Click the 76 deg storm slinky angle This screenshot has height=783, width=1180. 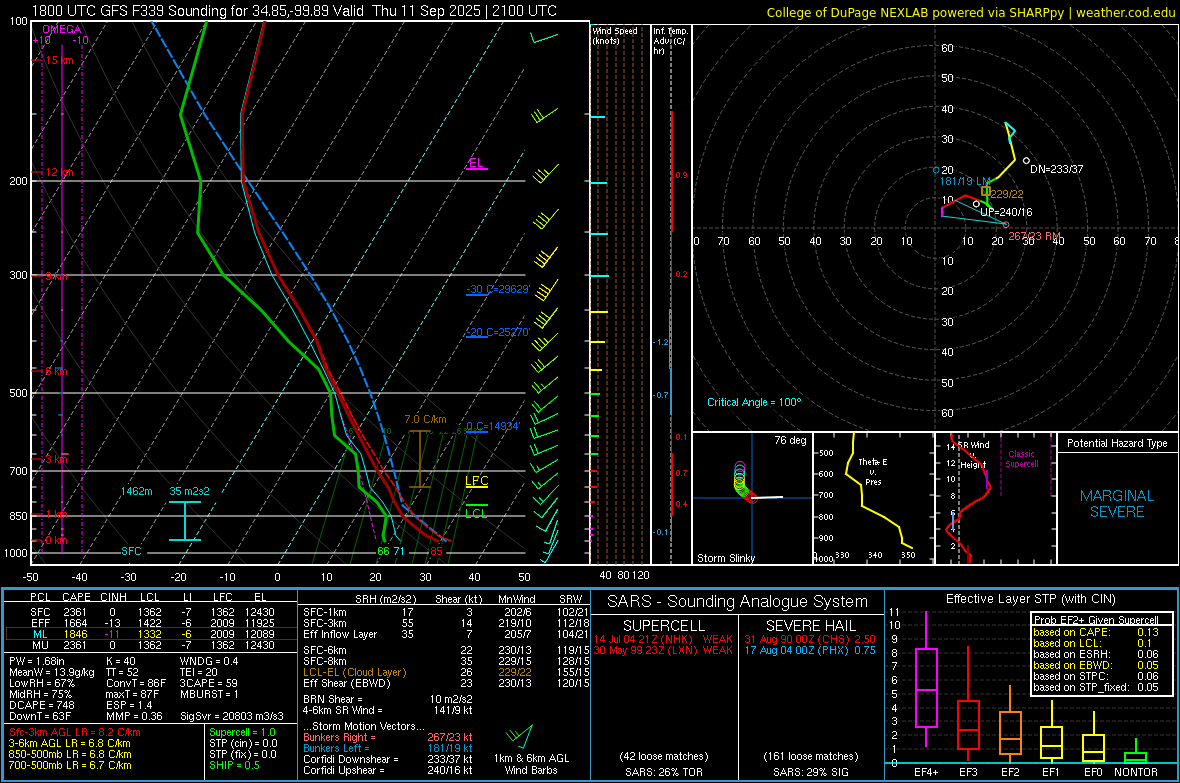tap(789, 440)
